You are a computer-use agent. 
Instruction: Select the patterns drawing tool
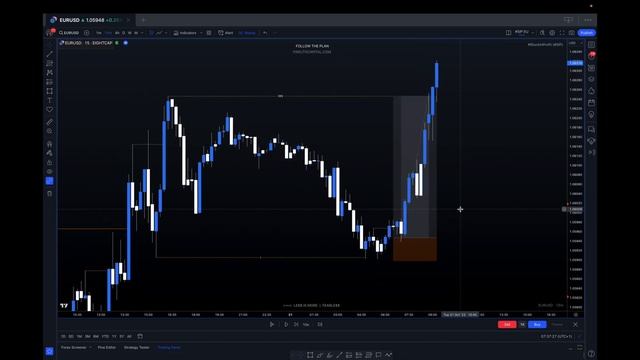click(x=49, y=72)
